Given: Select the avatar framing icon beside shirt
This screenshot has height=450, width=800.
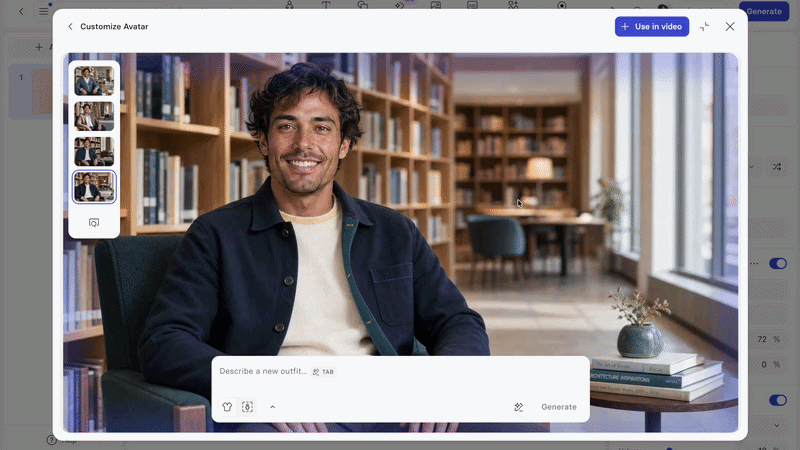Looking at the screenshot, I should coord(247,407).
